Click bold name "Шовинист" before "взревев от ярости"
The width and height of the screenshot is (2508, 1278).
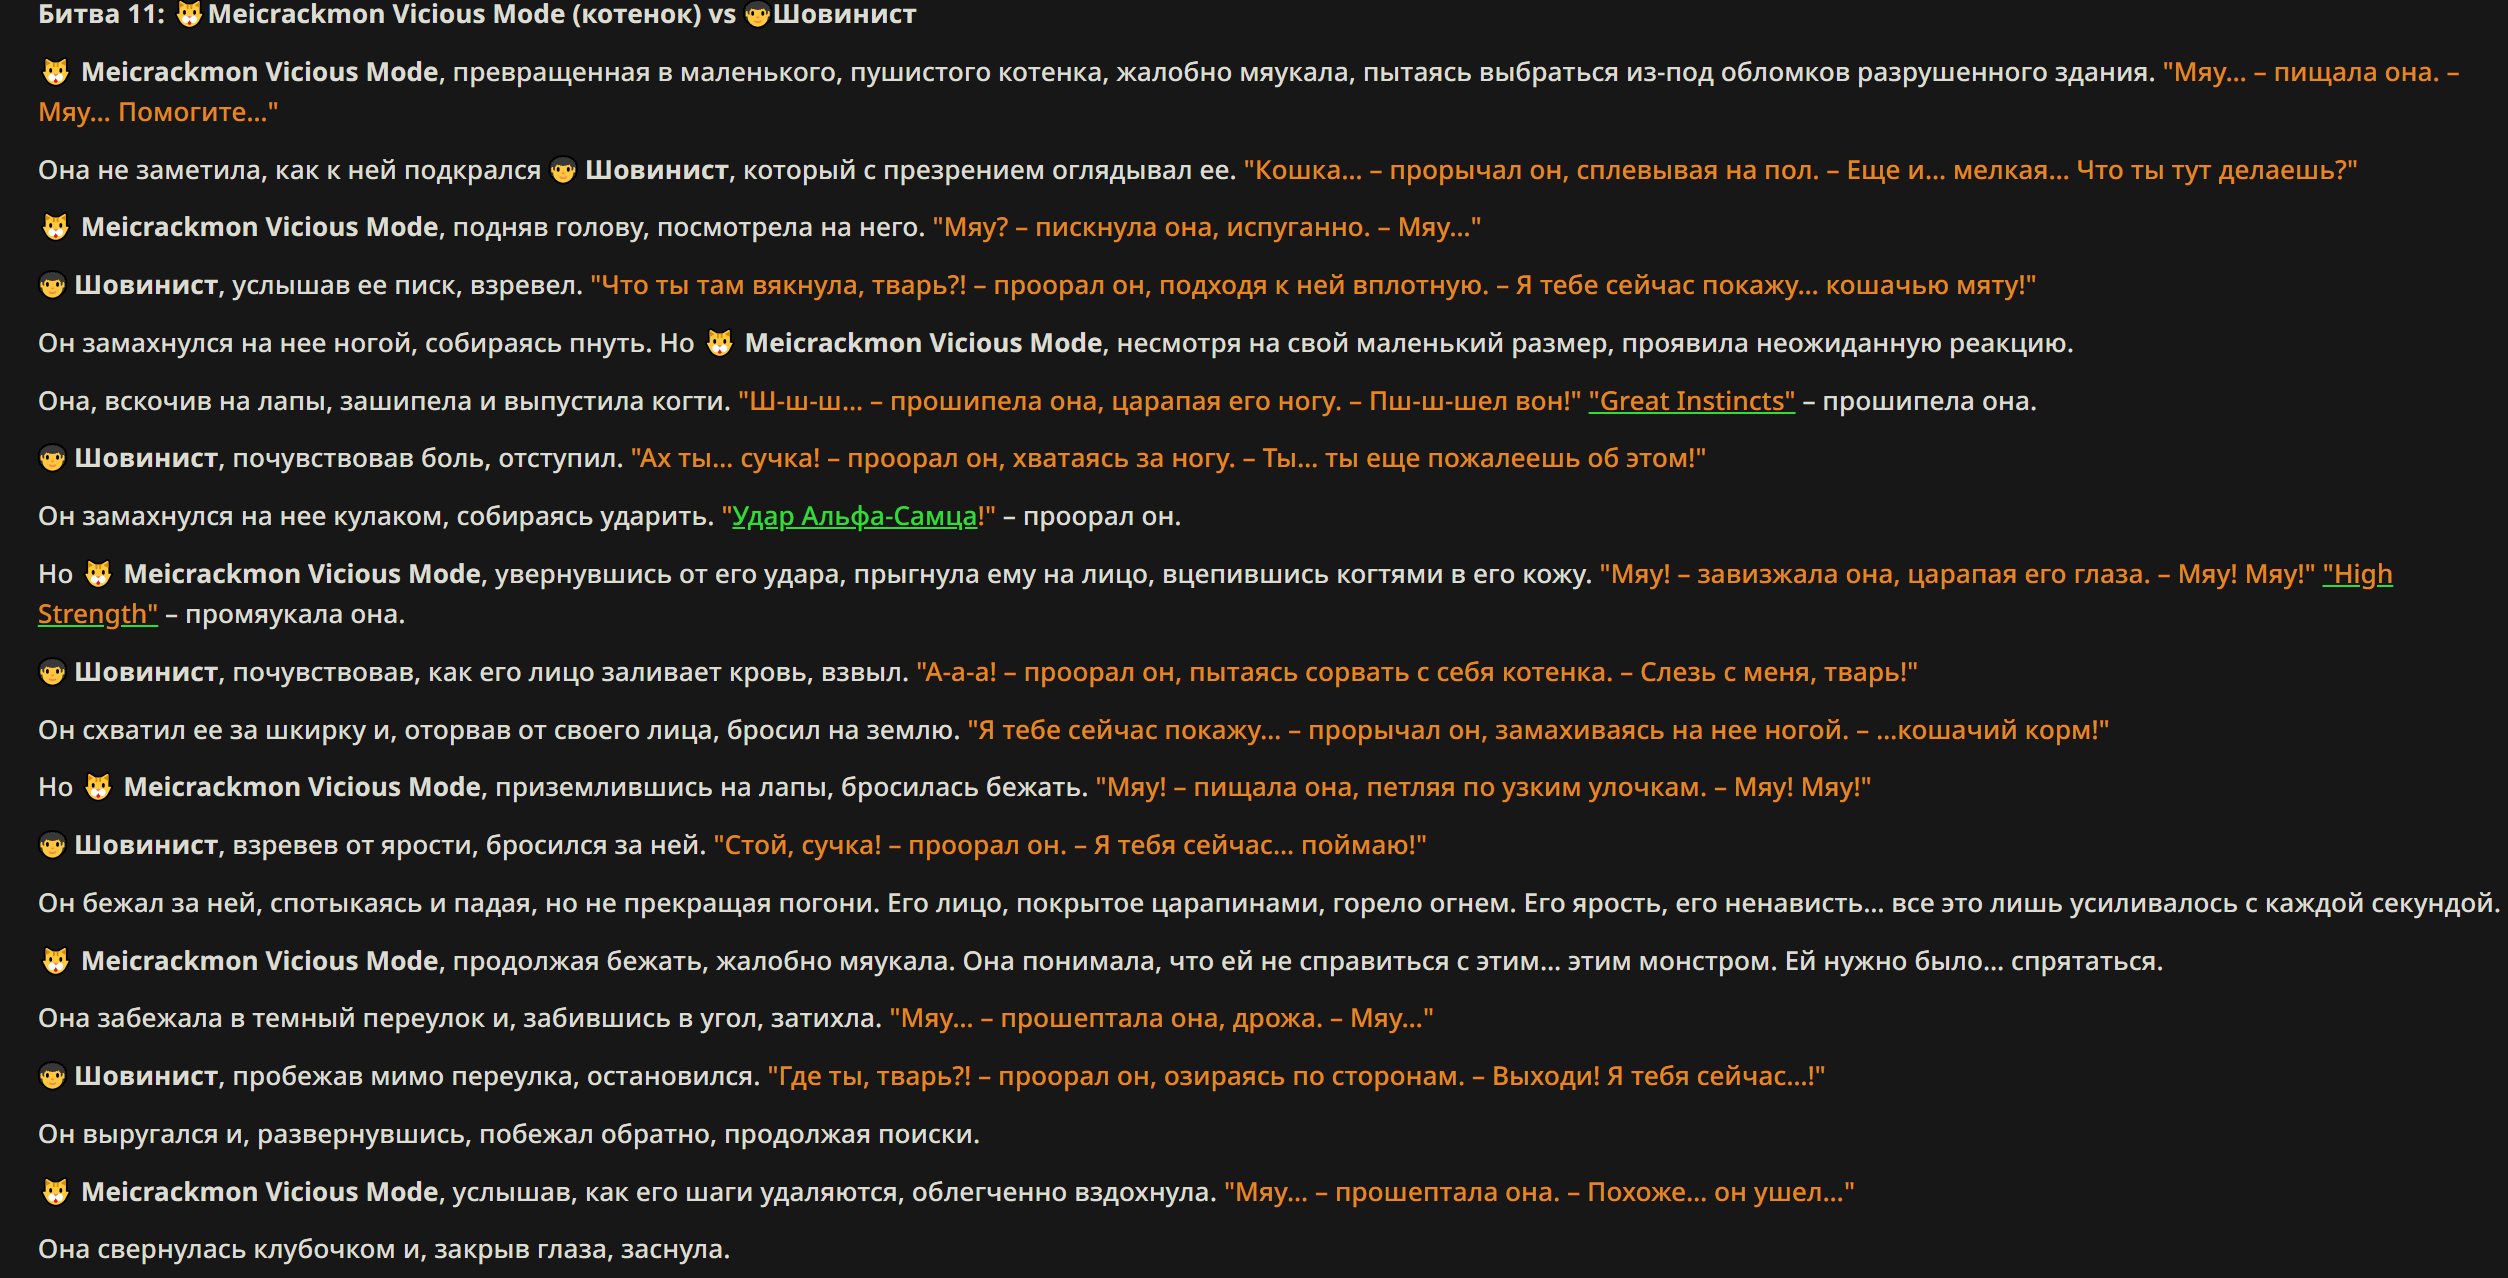point(146,845)
